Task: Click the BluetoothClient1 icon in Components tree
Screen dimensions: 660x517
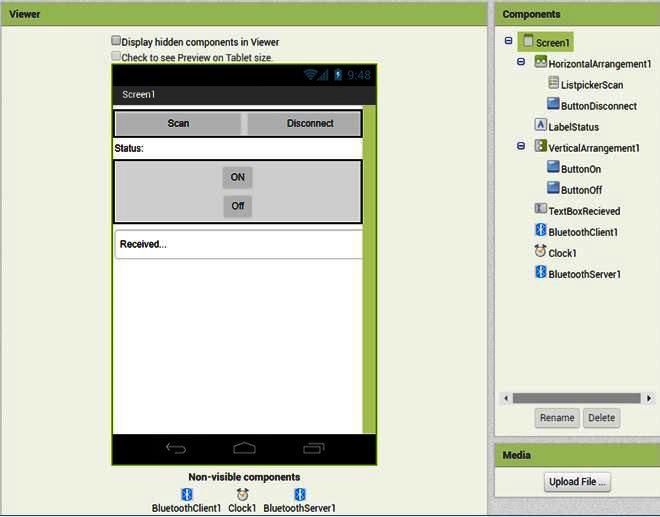Action: pyautogui.click(x=540, y=230)
